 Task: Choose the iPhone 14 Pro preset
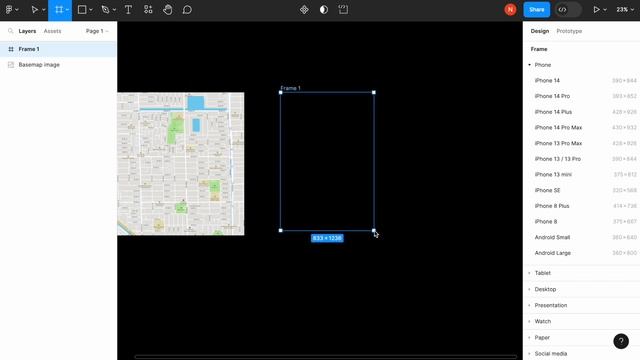click(x=583, y=96)
